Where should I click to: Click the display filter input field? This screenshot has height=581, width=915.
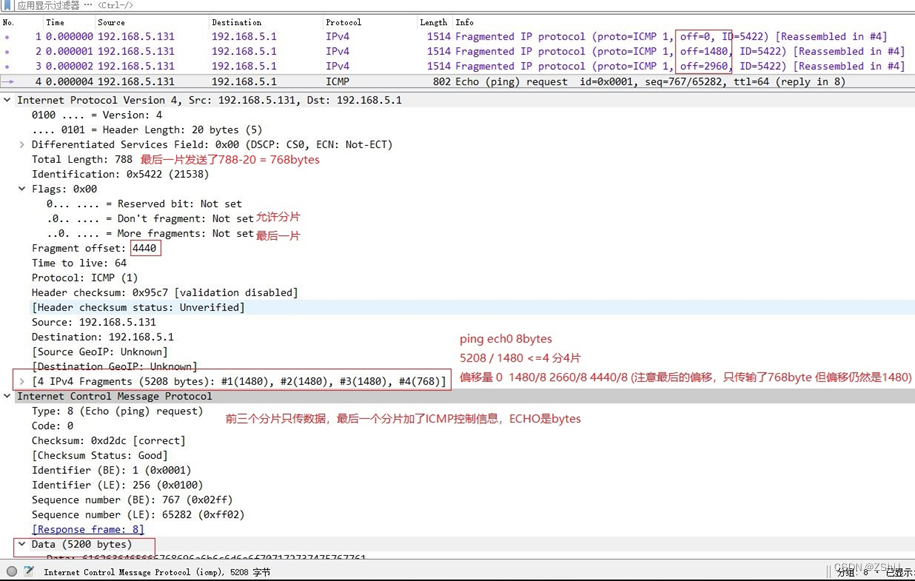(x=466, y=5)
